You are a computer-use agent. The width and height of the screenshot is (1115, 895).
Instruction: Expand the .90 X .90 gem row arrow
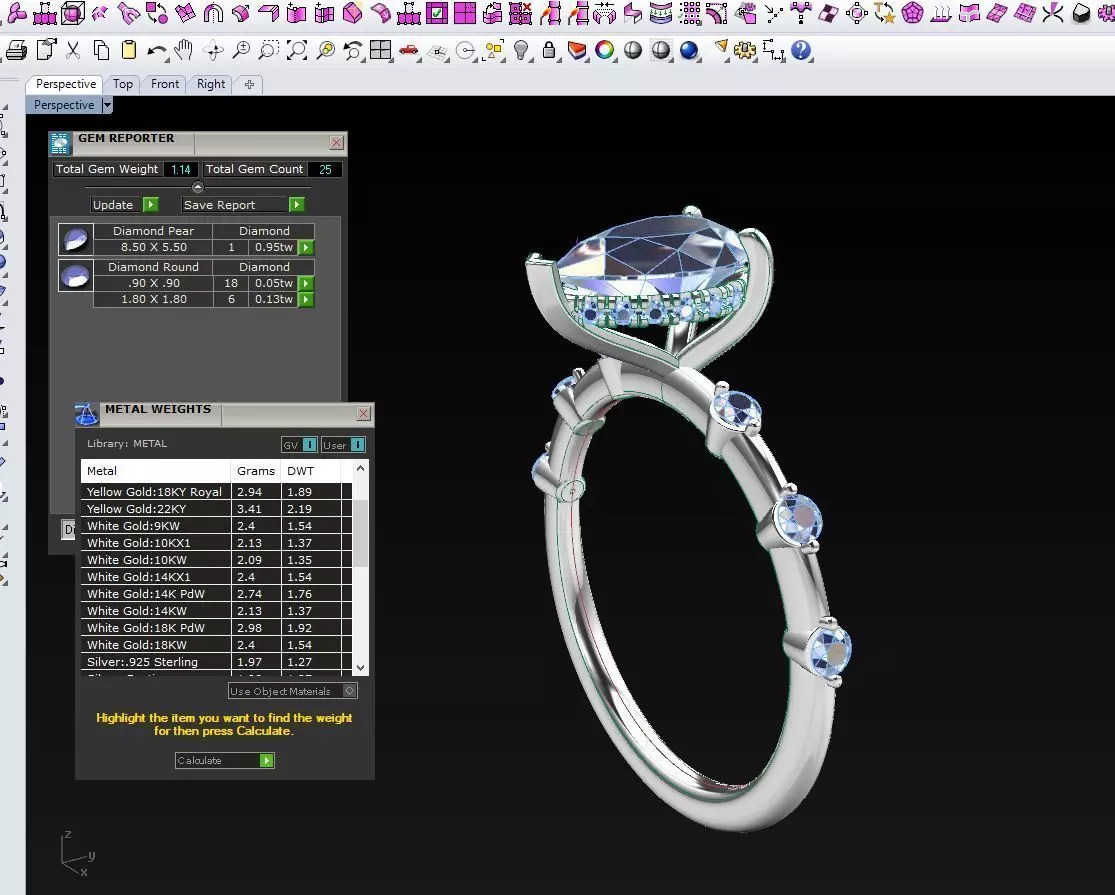(306, 283)
